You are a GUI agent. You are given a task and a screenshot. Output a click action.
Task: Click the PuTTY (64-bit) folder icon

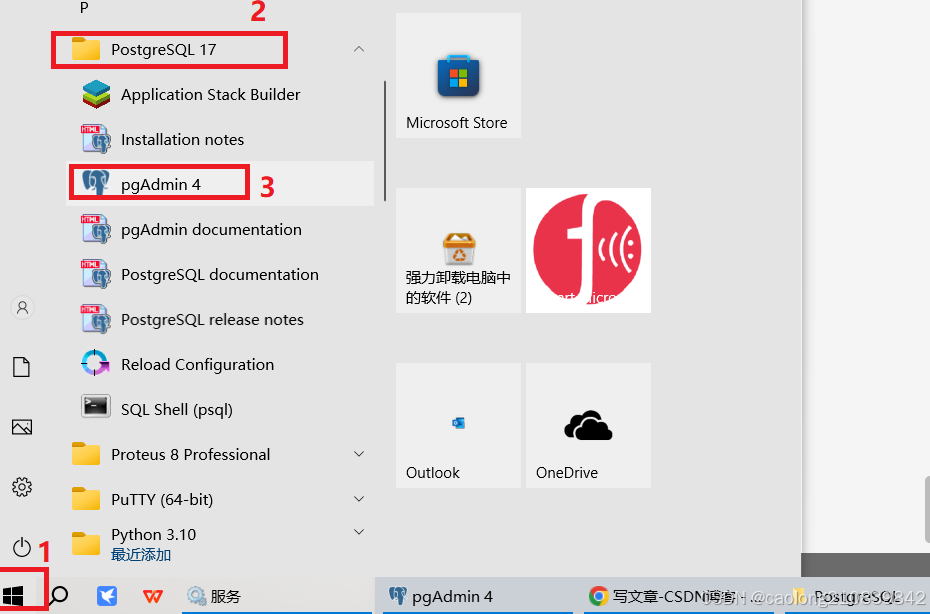(86, 499)
